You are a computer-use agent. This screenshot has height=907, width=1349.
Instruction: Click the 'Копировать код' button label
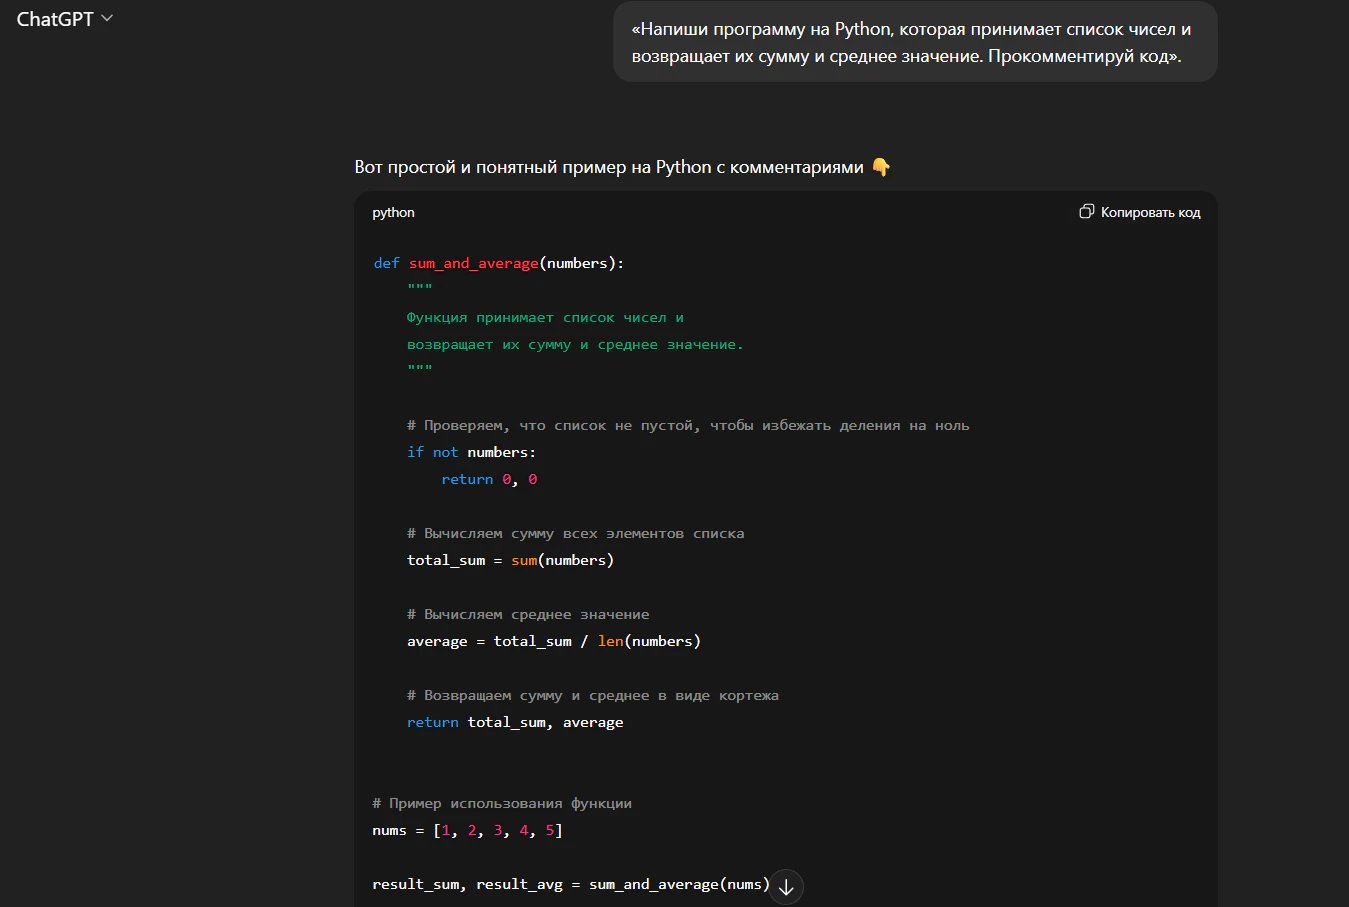point(1150,212)
